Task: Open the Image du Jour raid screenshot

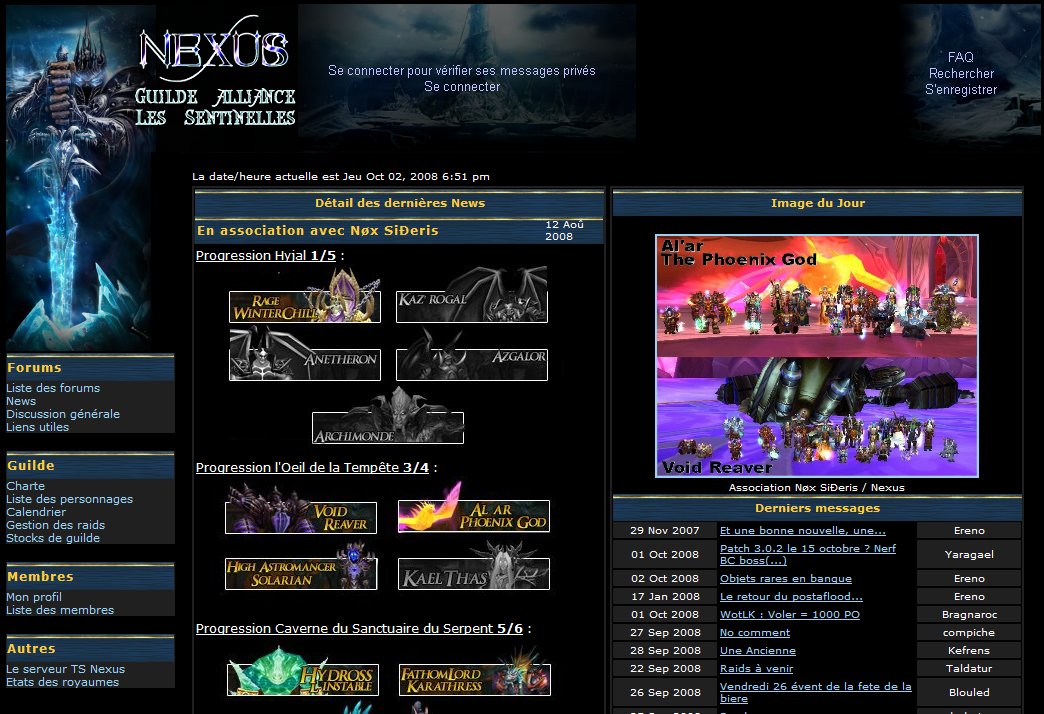Action: point(816,356)
